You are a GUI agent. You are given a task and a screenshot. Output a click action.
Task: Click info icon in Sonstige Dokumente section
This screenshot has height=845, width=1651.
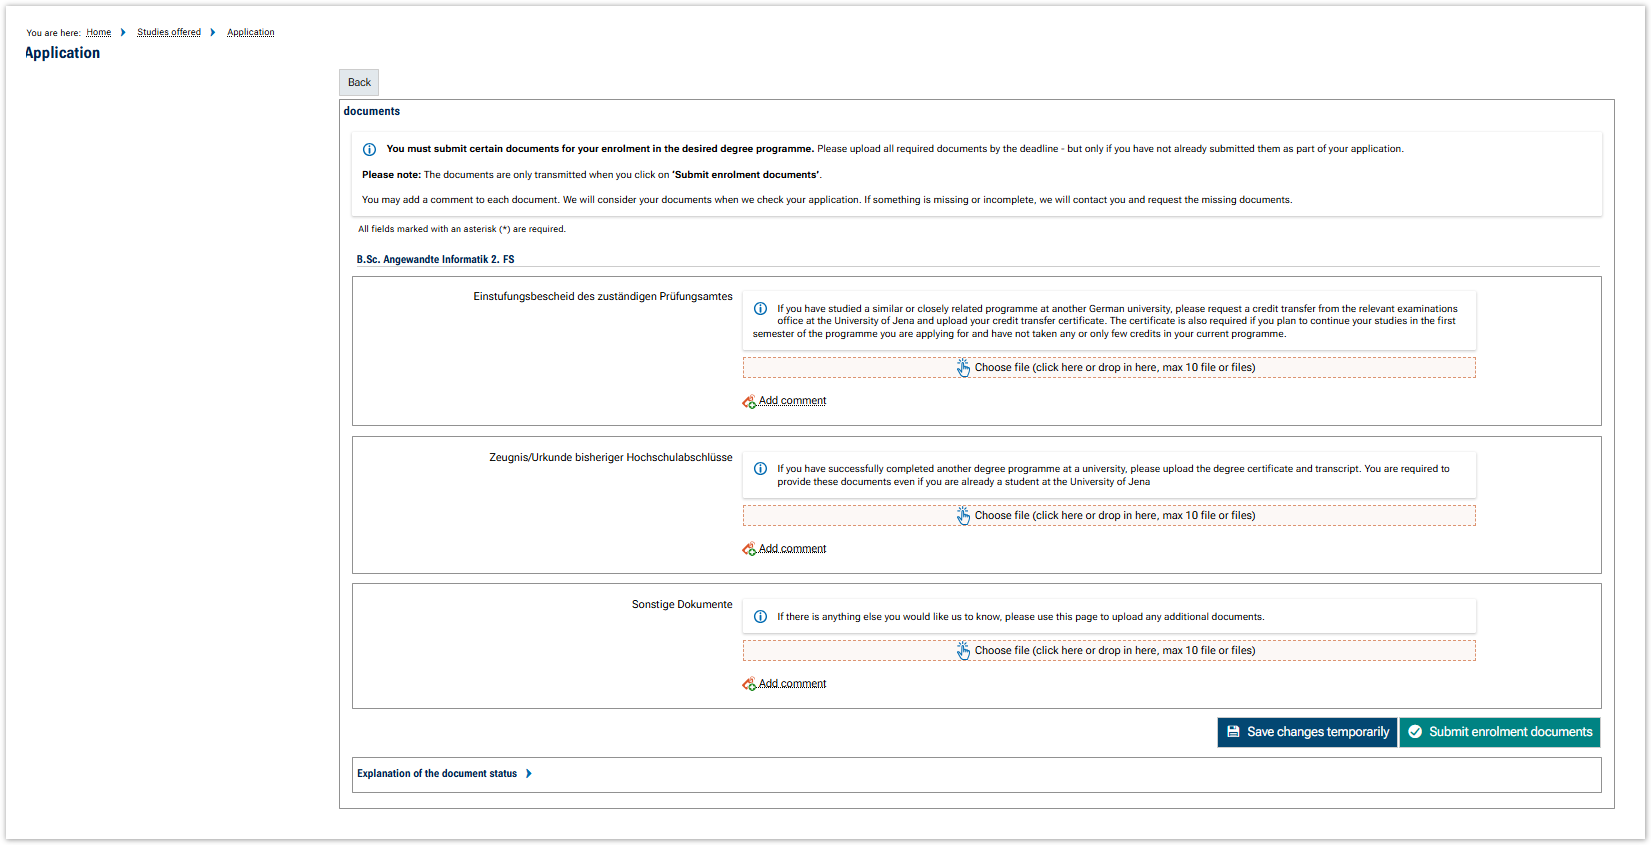(x=760, y=617)
